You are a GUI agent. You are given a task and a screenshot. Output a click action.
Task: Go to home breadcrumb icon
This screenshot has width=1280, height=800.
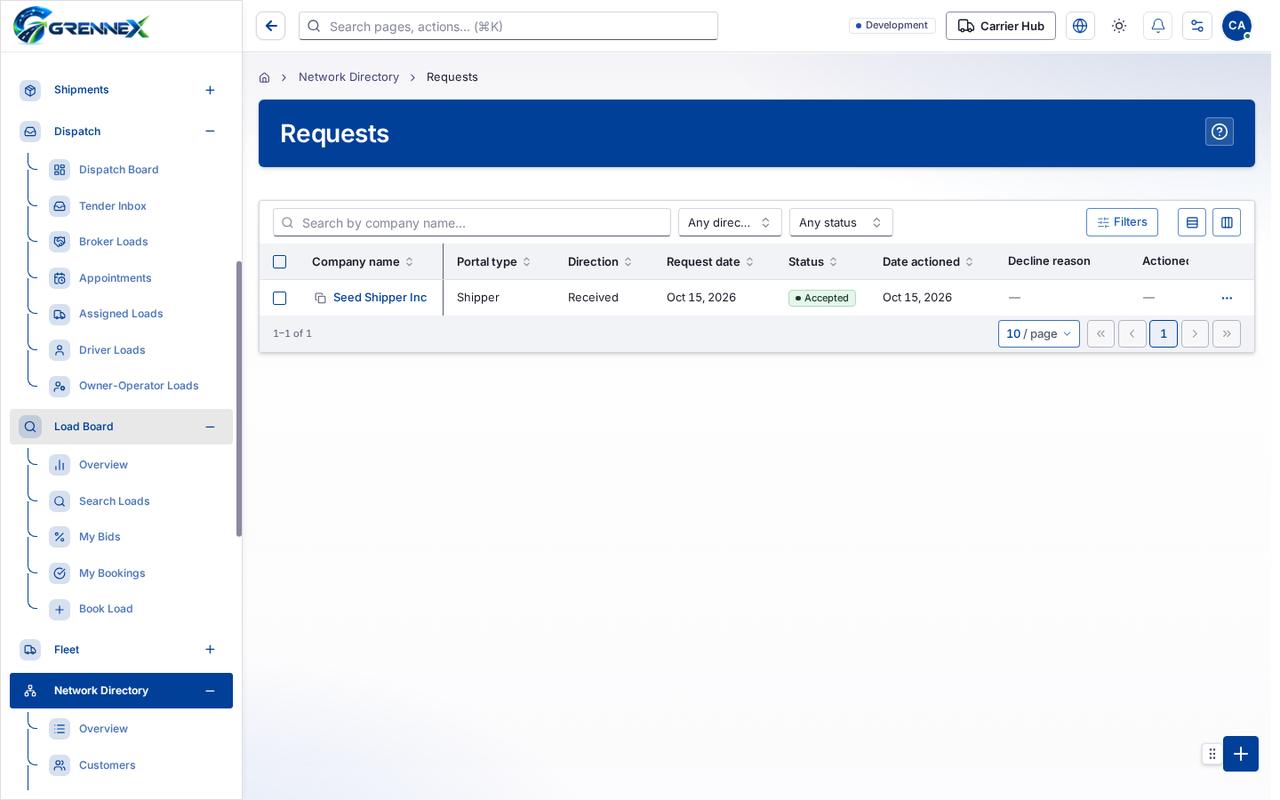point(264,77)
